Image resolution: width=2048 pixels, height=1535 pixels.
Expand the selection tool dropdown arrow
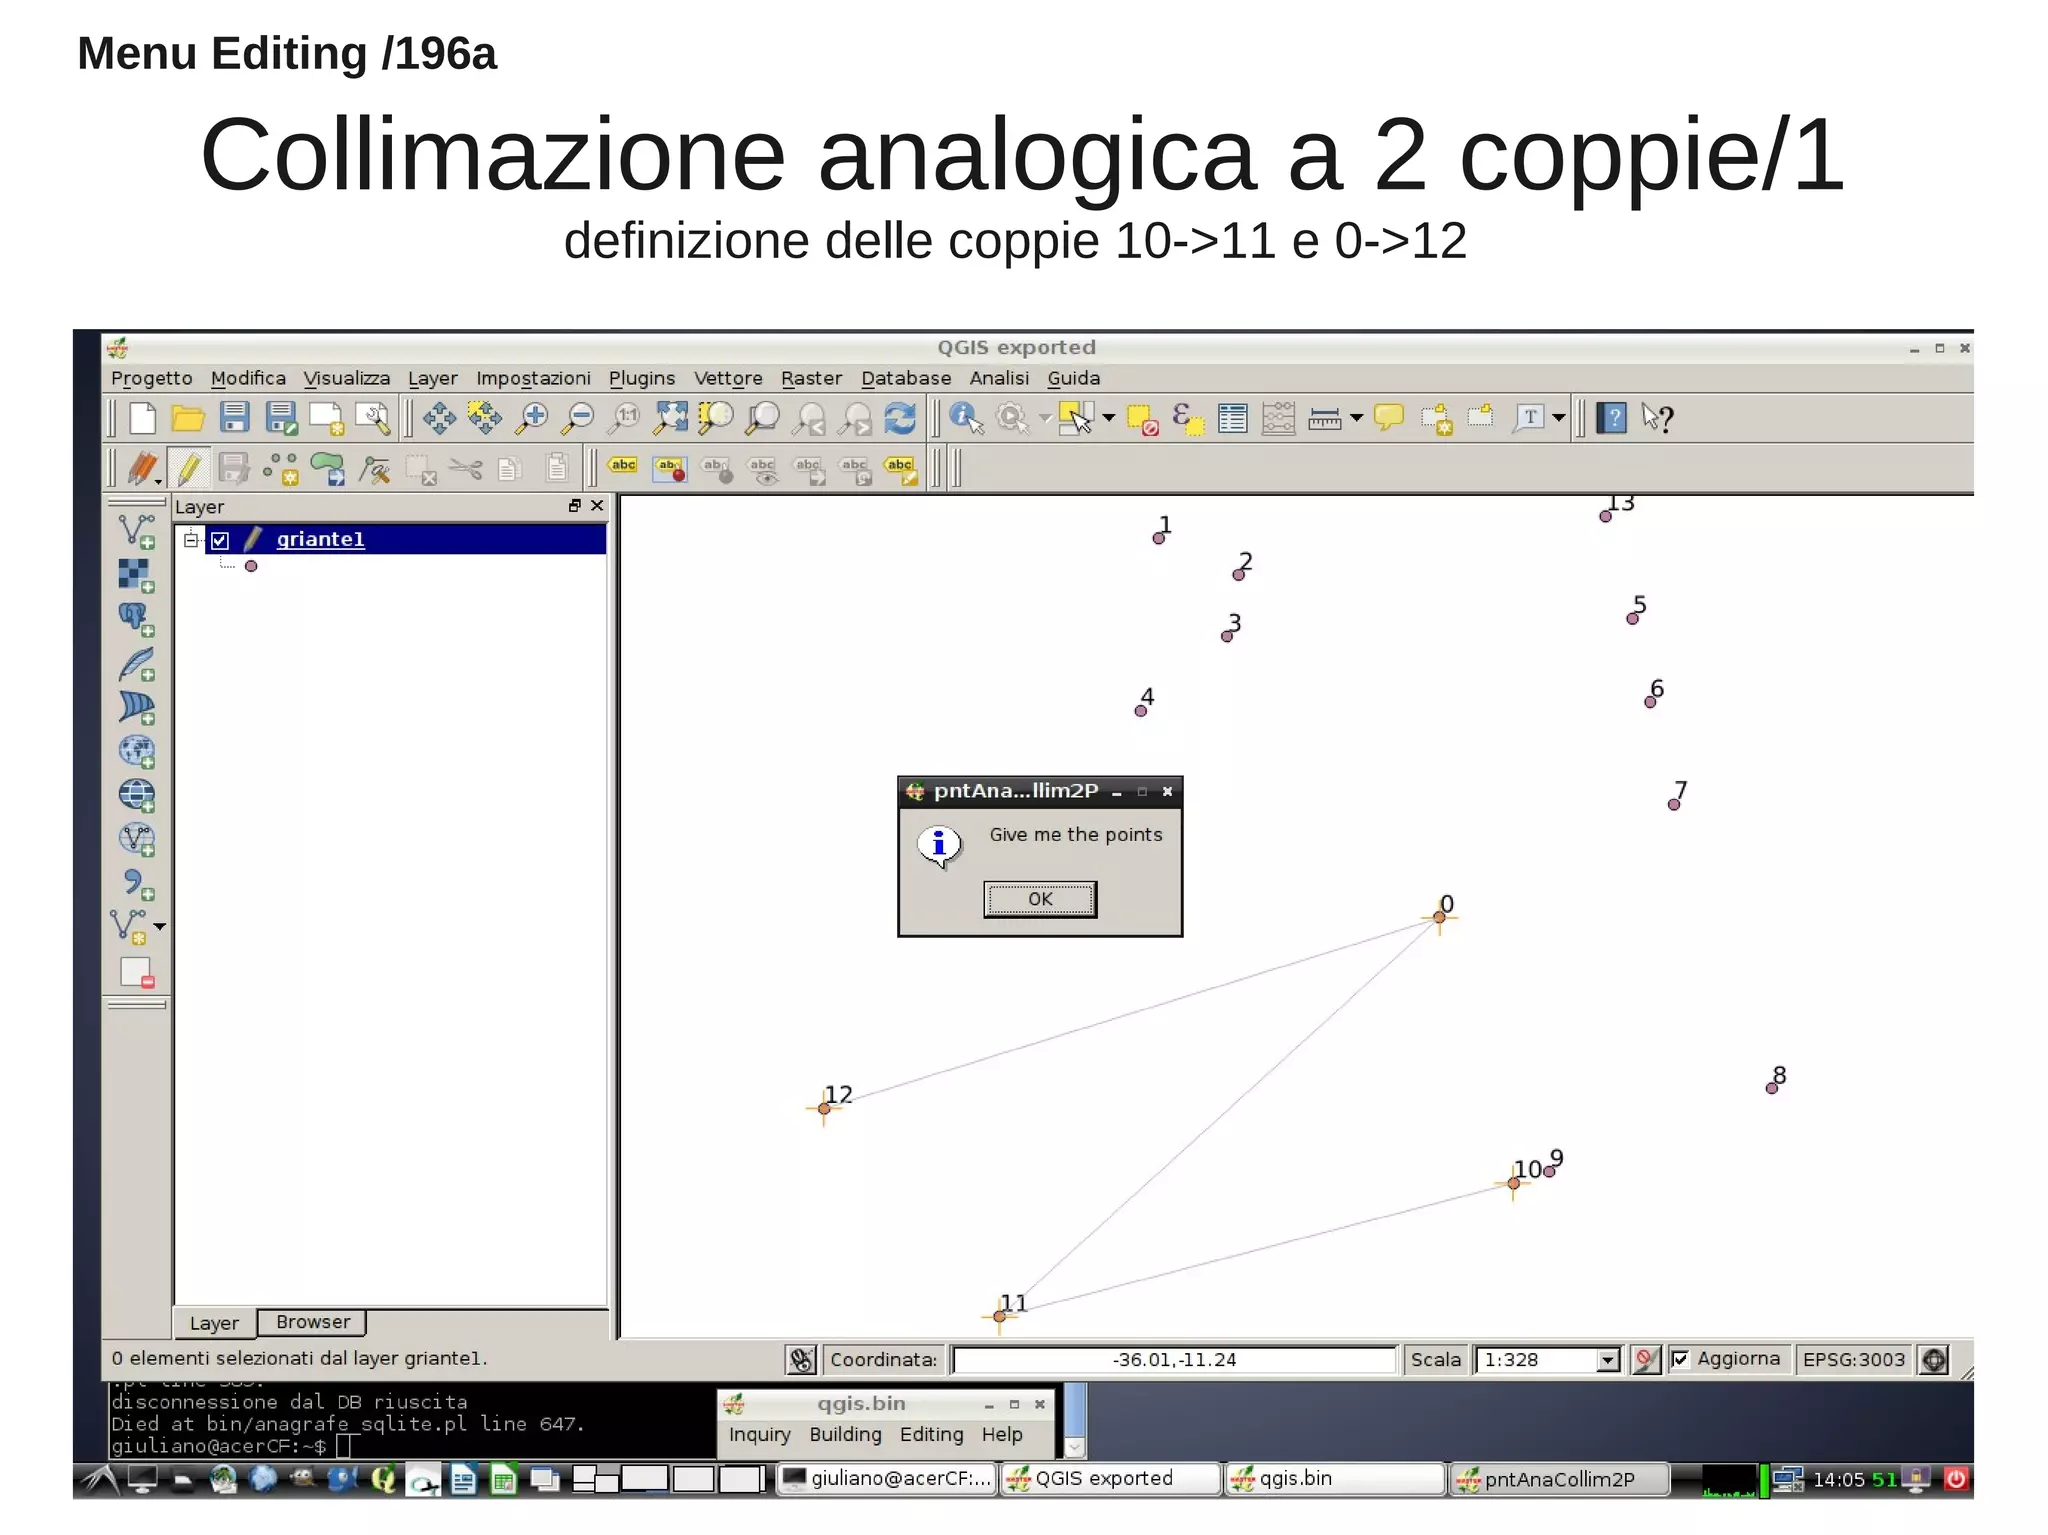[x=1108, y=418]
